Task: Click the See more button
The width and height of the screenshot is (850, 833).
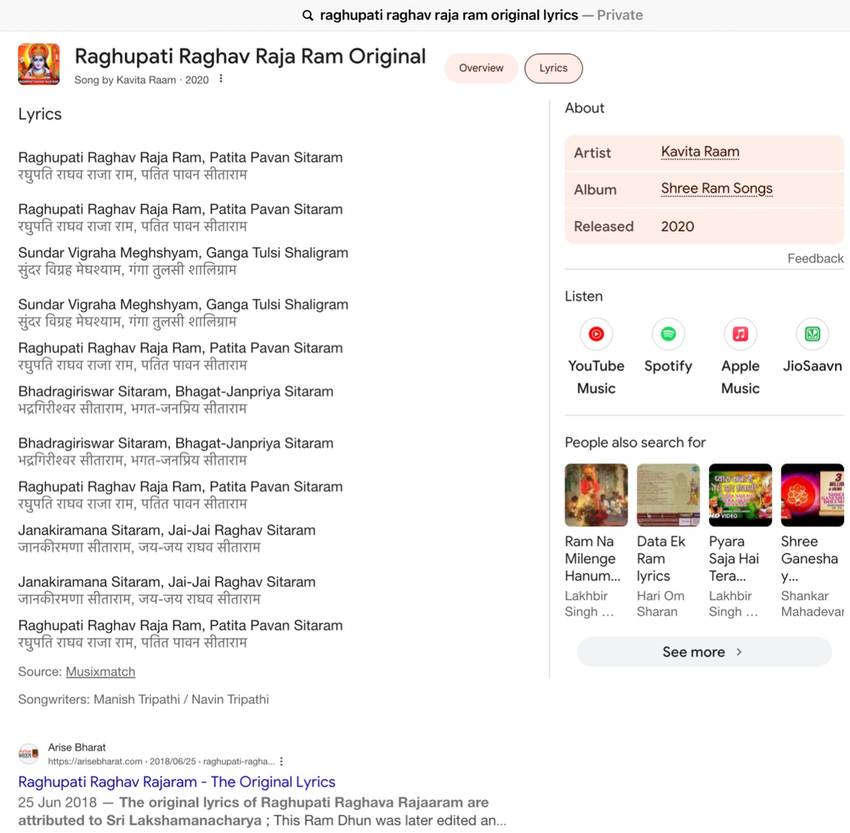Action: click(x=704, y=652)
